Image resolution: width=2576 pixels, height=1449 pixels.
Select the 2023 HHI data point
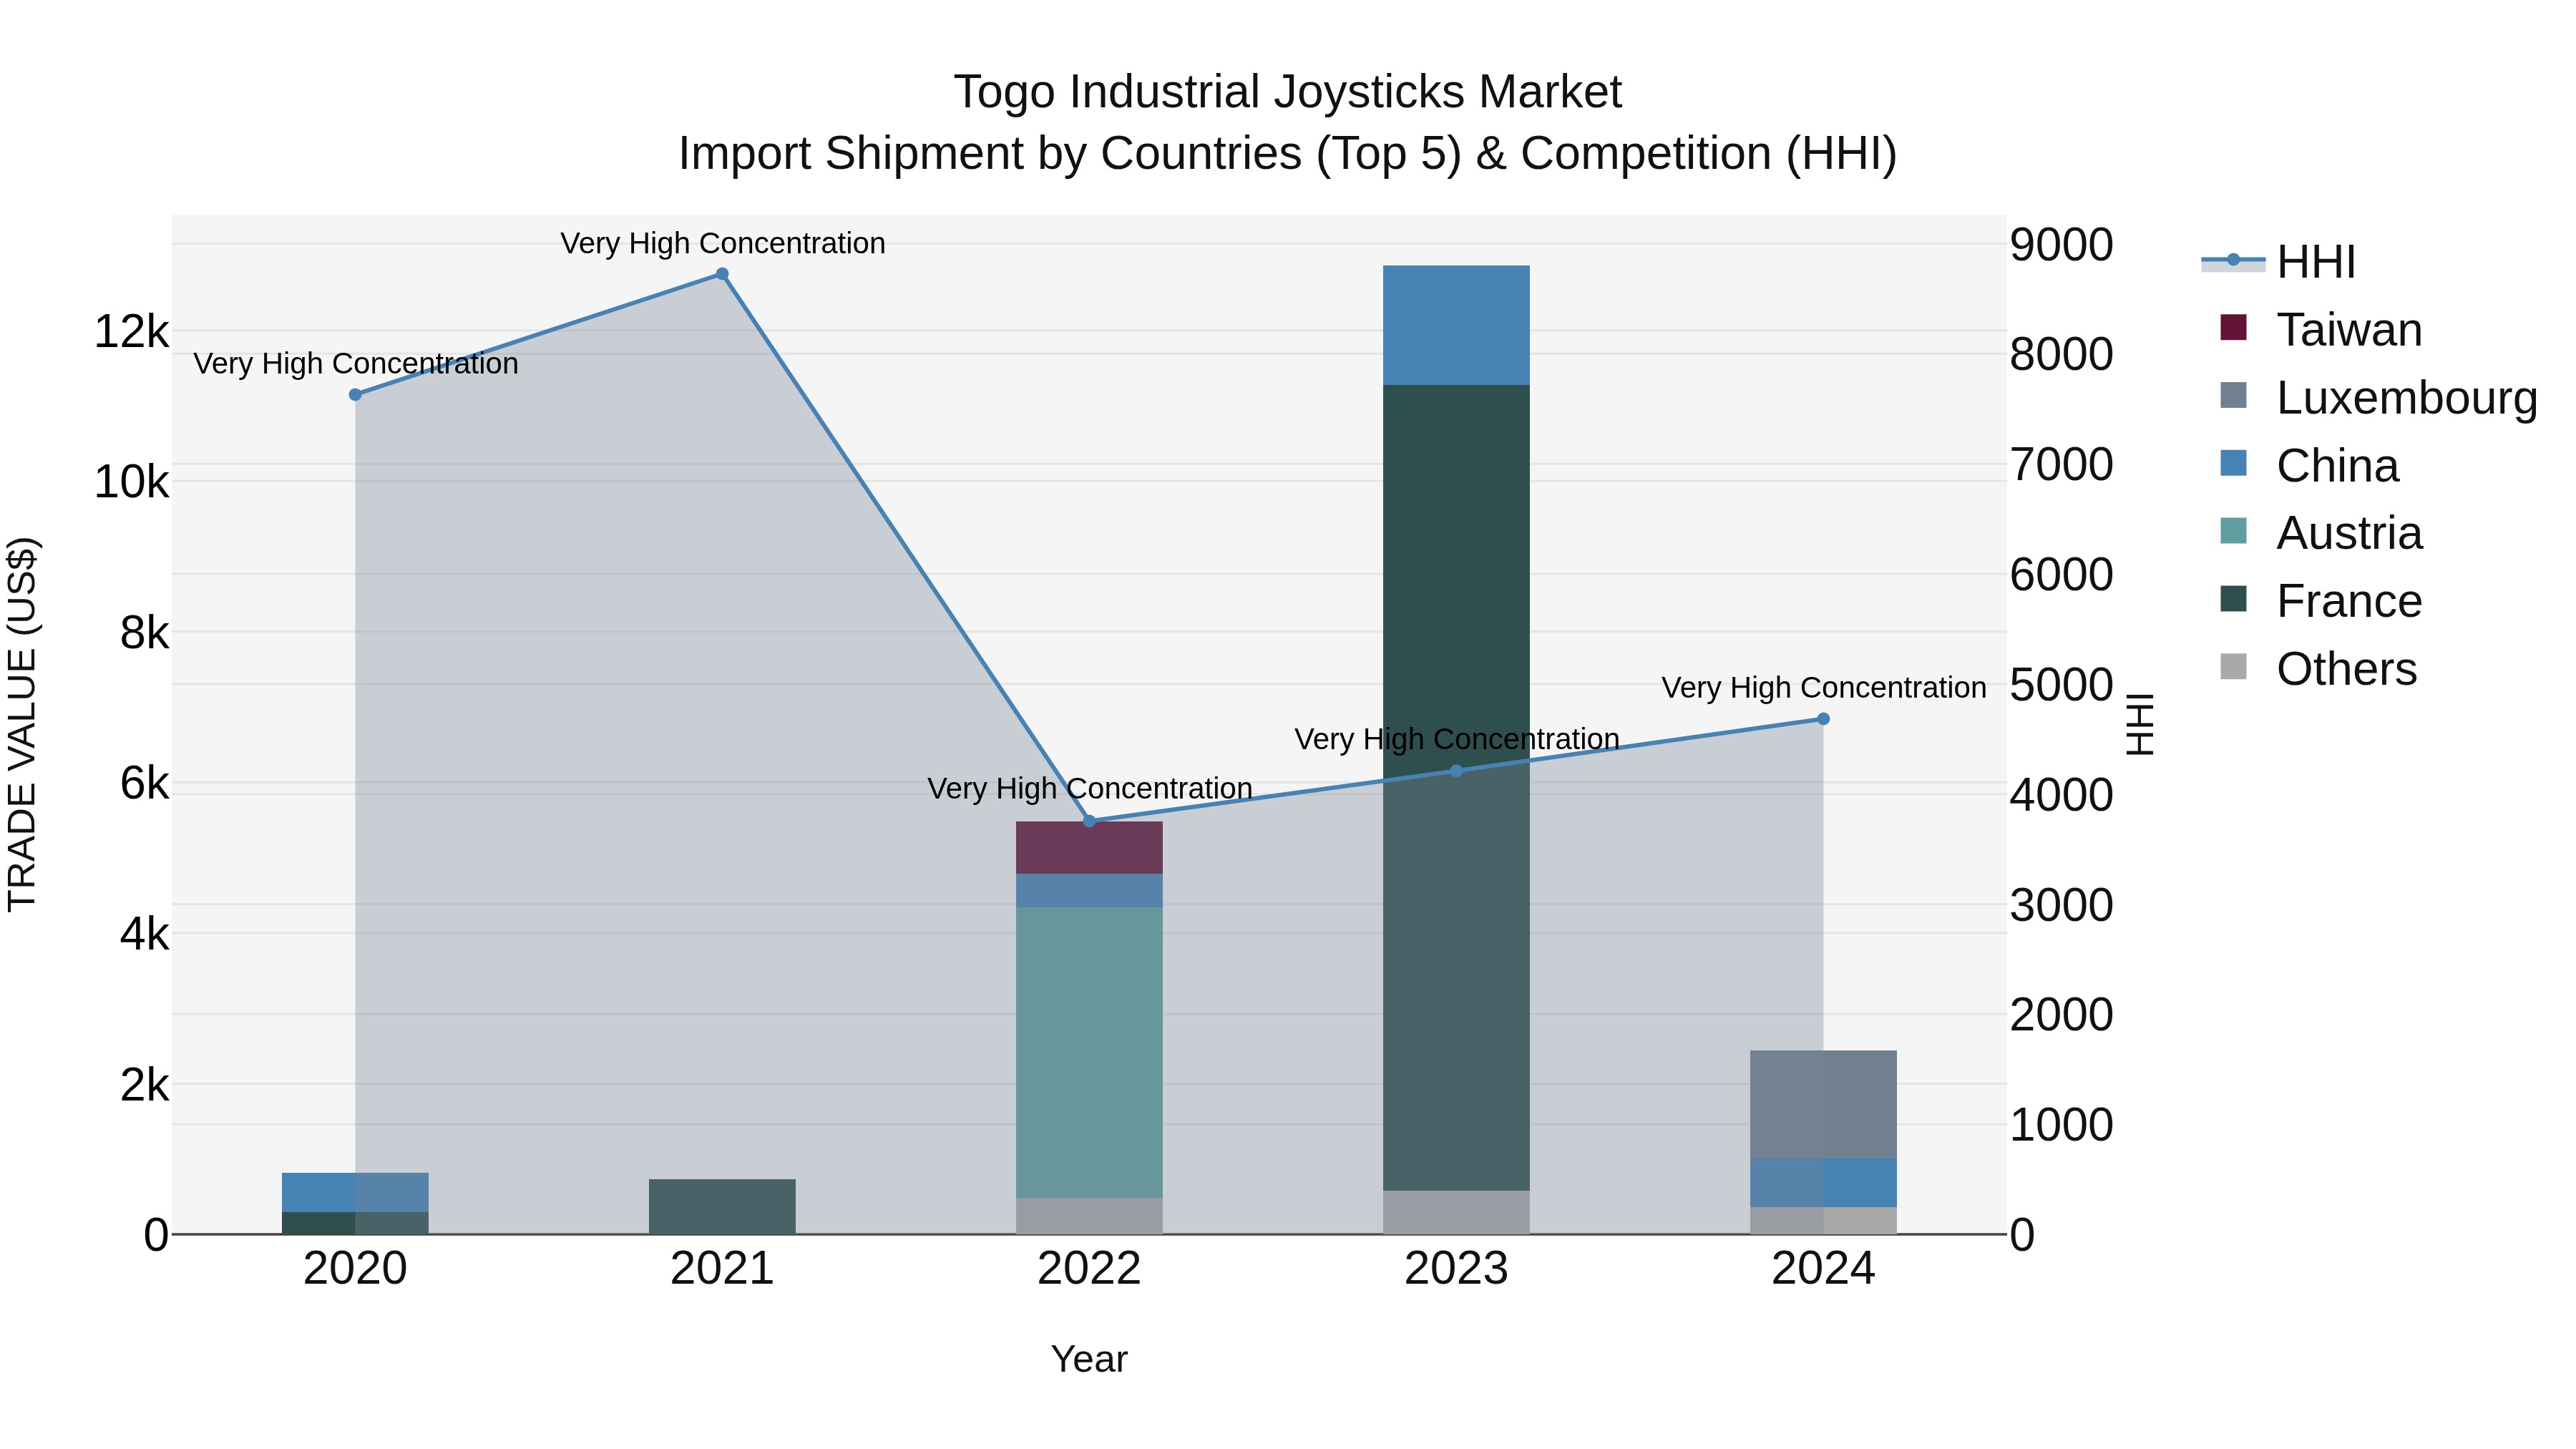pyautogui.click(x=1456, y=771)
